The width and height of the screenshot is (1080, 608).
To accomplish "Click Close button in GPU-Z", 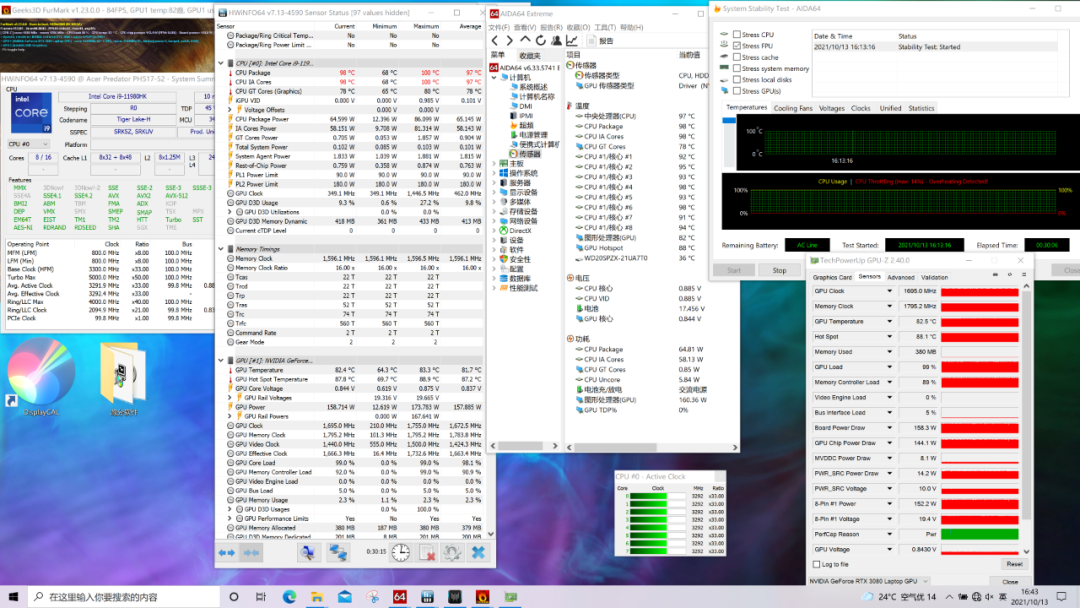I will tap(1010, 582).
